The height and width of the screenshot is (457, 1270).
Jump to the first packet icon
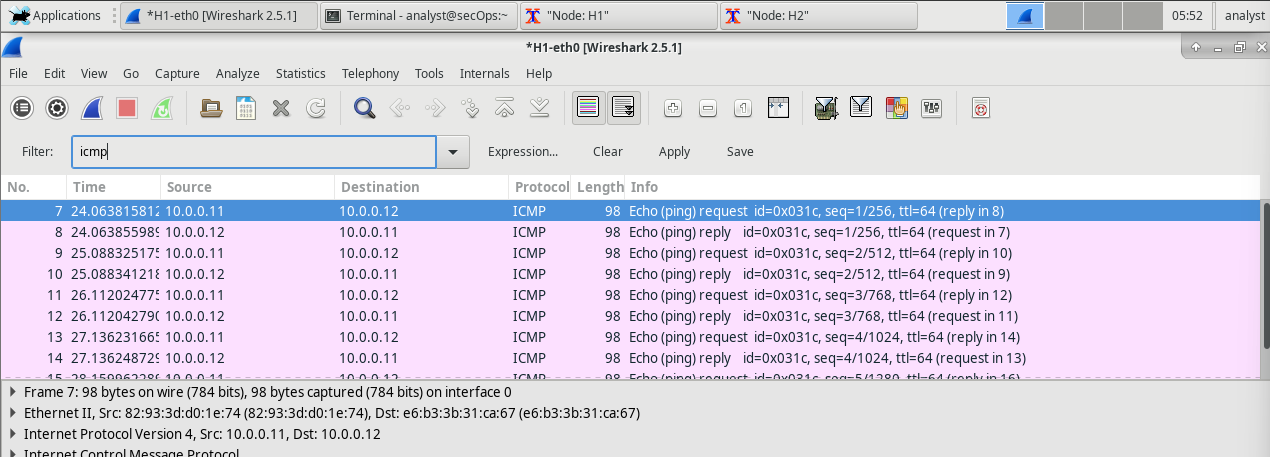click(x=505, y=108)
